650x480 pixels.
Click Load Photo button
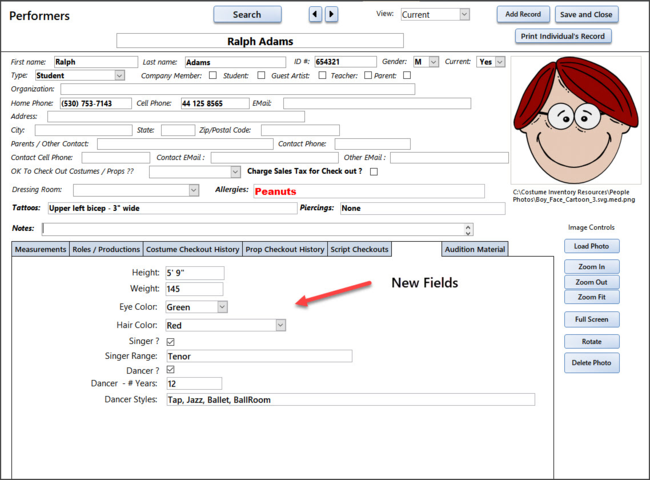click(592, 246)
